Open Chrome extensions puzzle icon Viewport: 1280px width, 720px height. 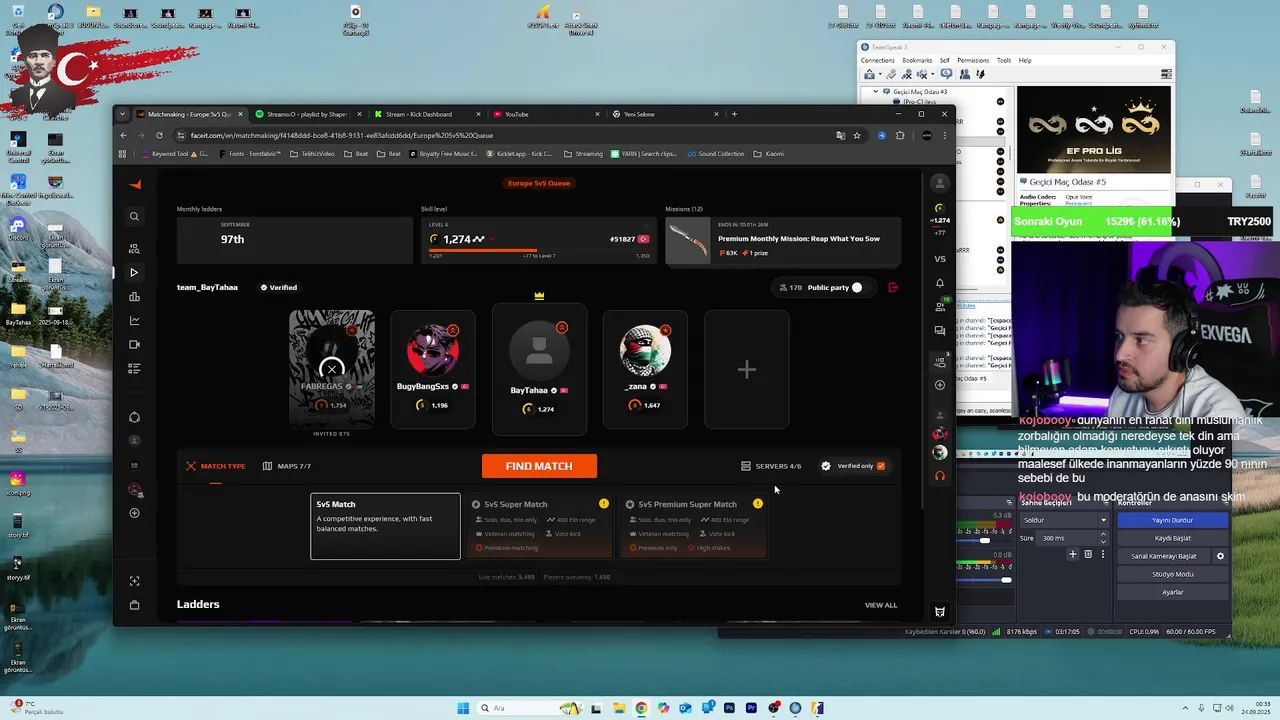coord(900,135)
